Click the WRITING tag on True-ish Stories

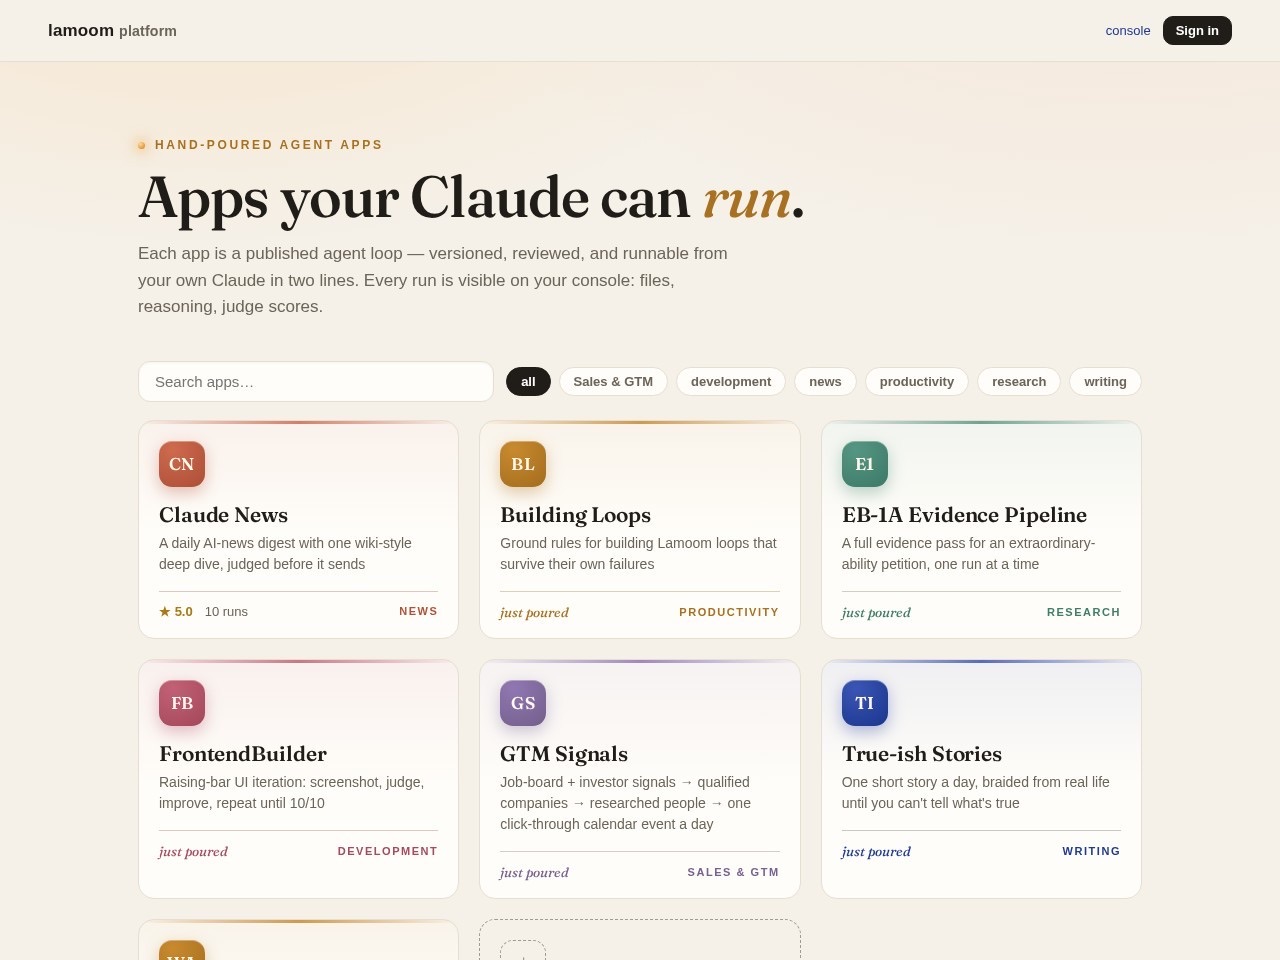[x=1091, y=851]
